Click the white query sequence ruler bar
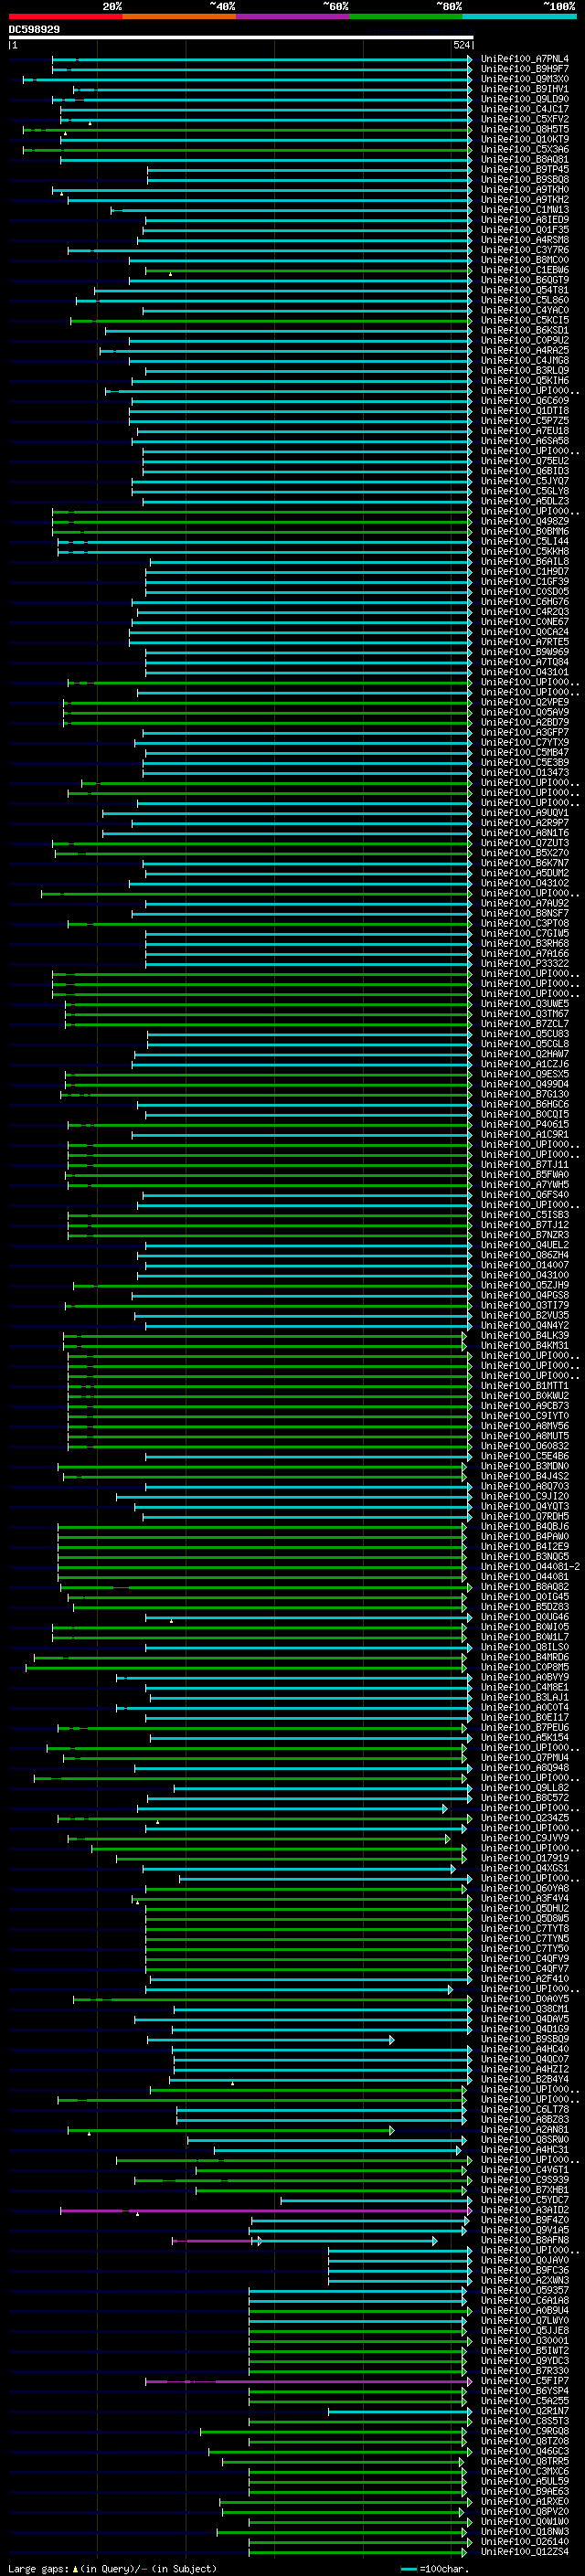 point(241,38)
